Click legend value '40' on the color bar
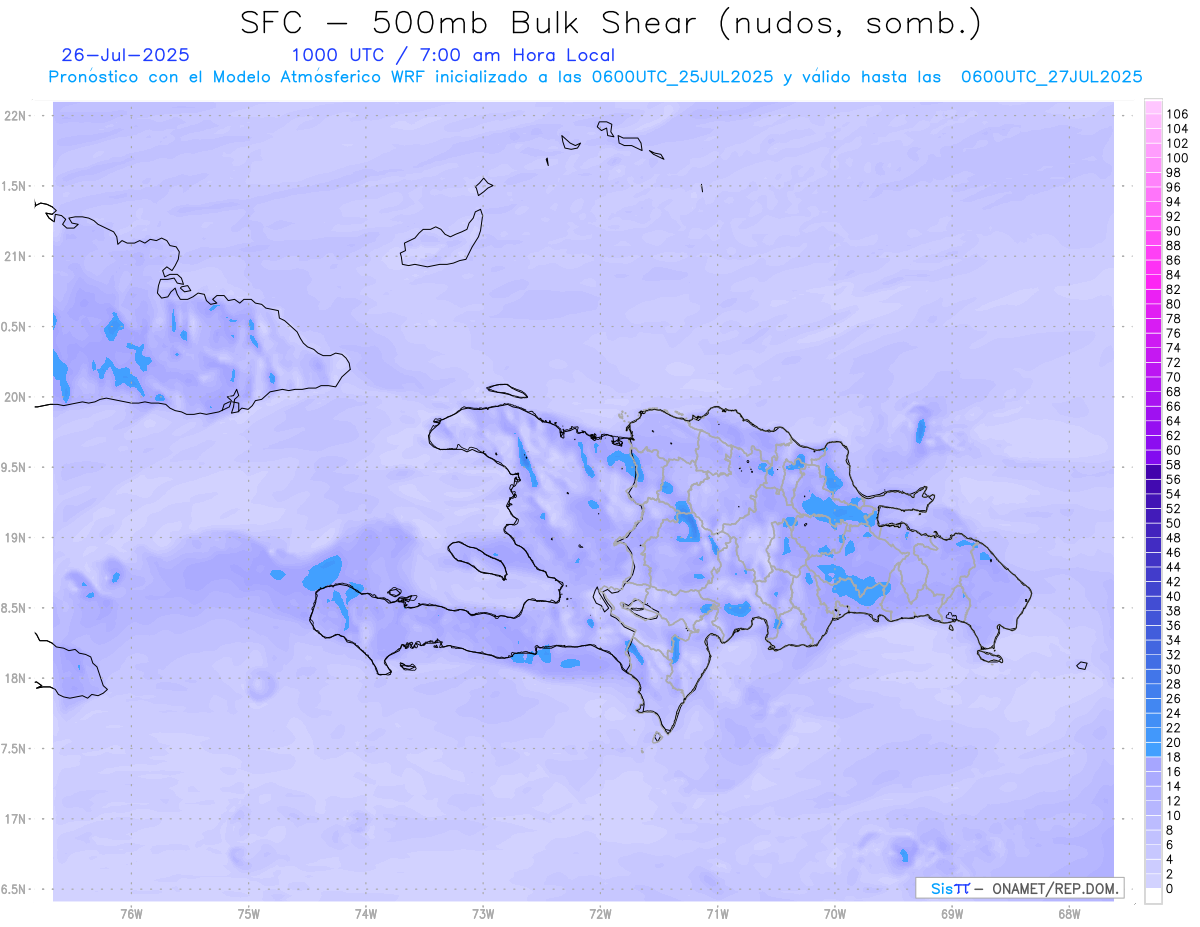This screenshot has width=1200, height=927. [1173, 596]
